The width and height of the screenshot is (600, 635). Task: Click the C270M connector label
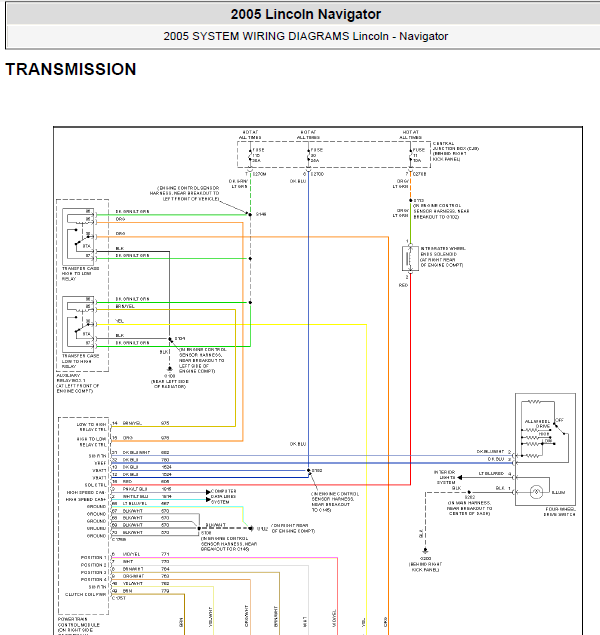[x=260, y=174]
